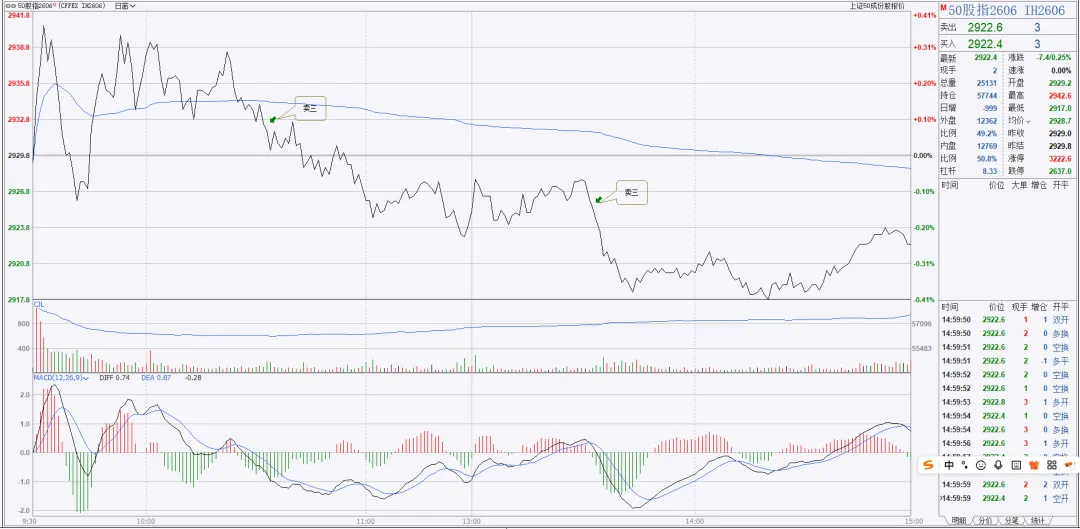This screenshot has height=529, width=1080.
Task: Open the 日面 period dropdown in chart header
Action: (125, 6)
